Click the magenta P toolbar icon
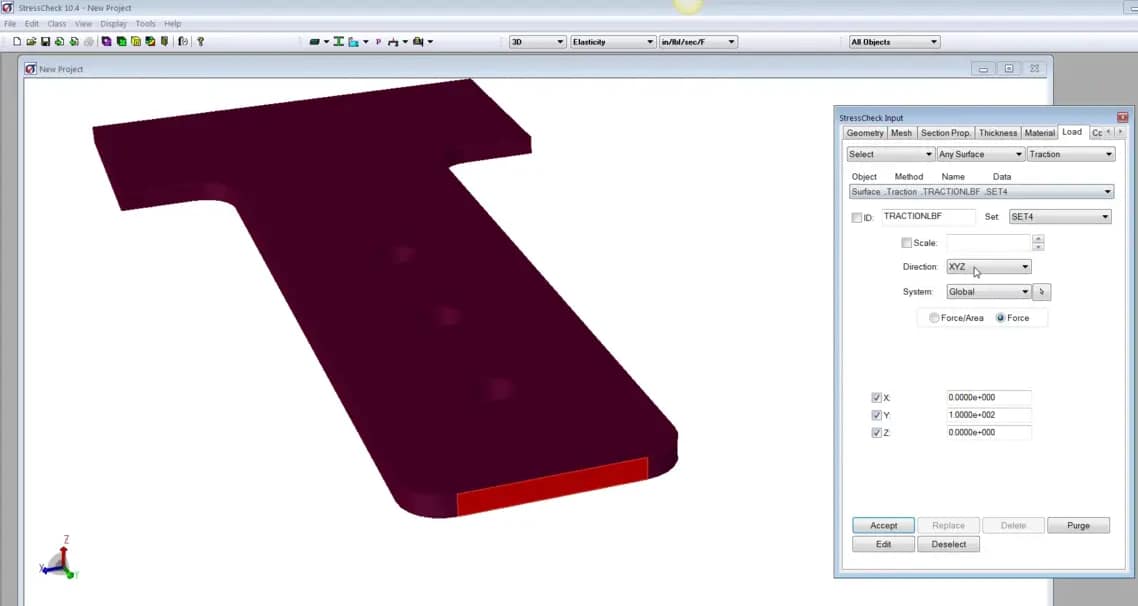 point(378,42)
